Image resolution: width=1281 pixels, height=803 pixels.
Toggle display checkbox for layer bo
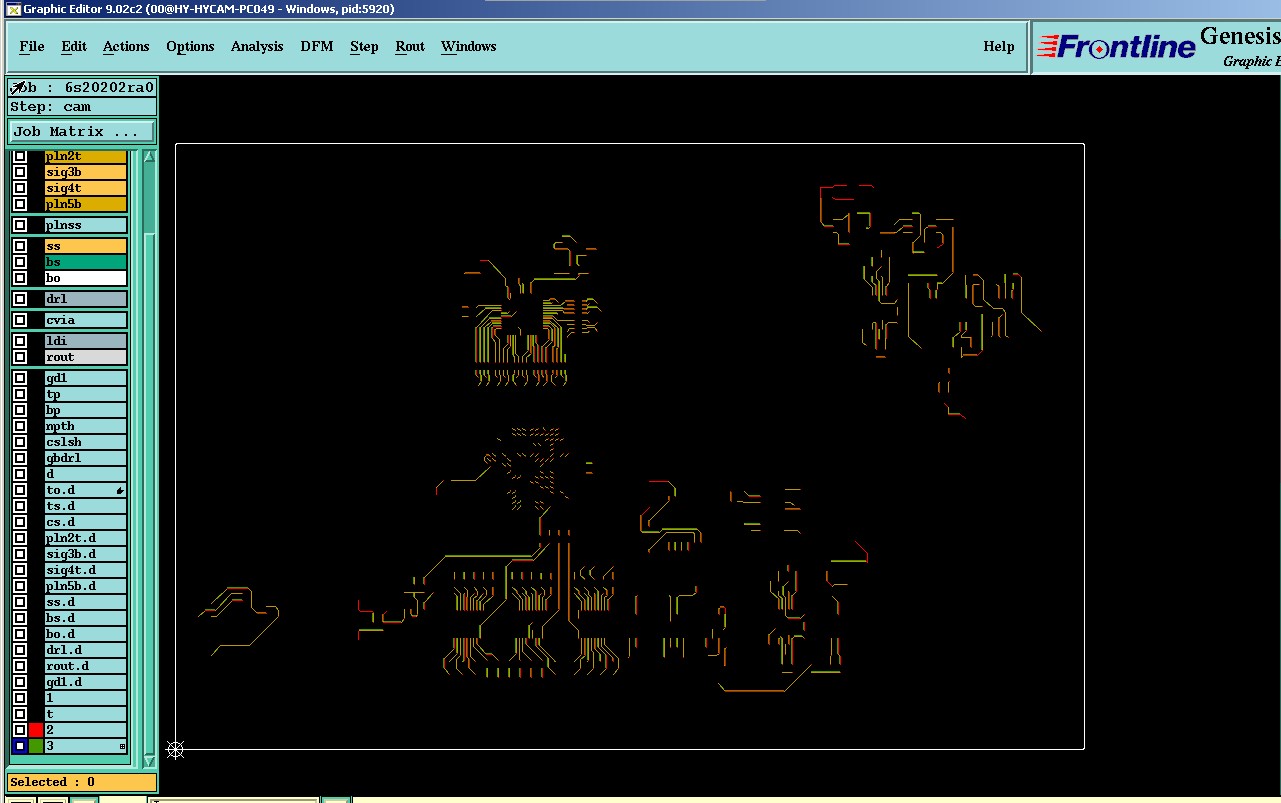click(x=20, y=278)
